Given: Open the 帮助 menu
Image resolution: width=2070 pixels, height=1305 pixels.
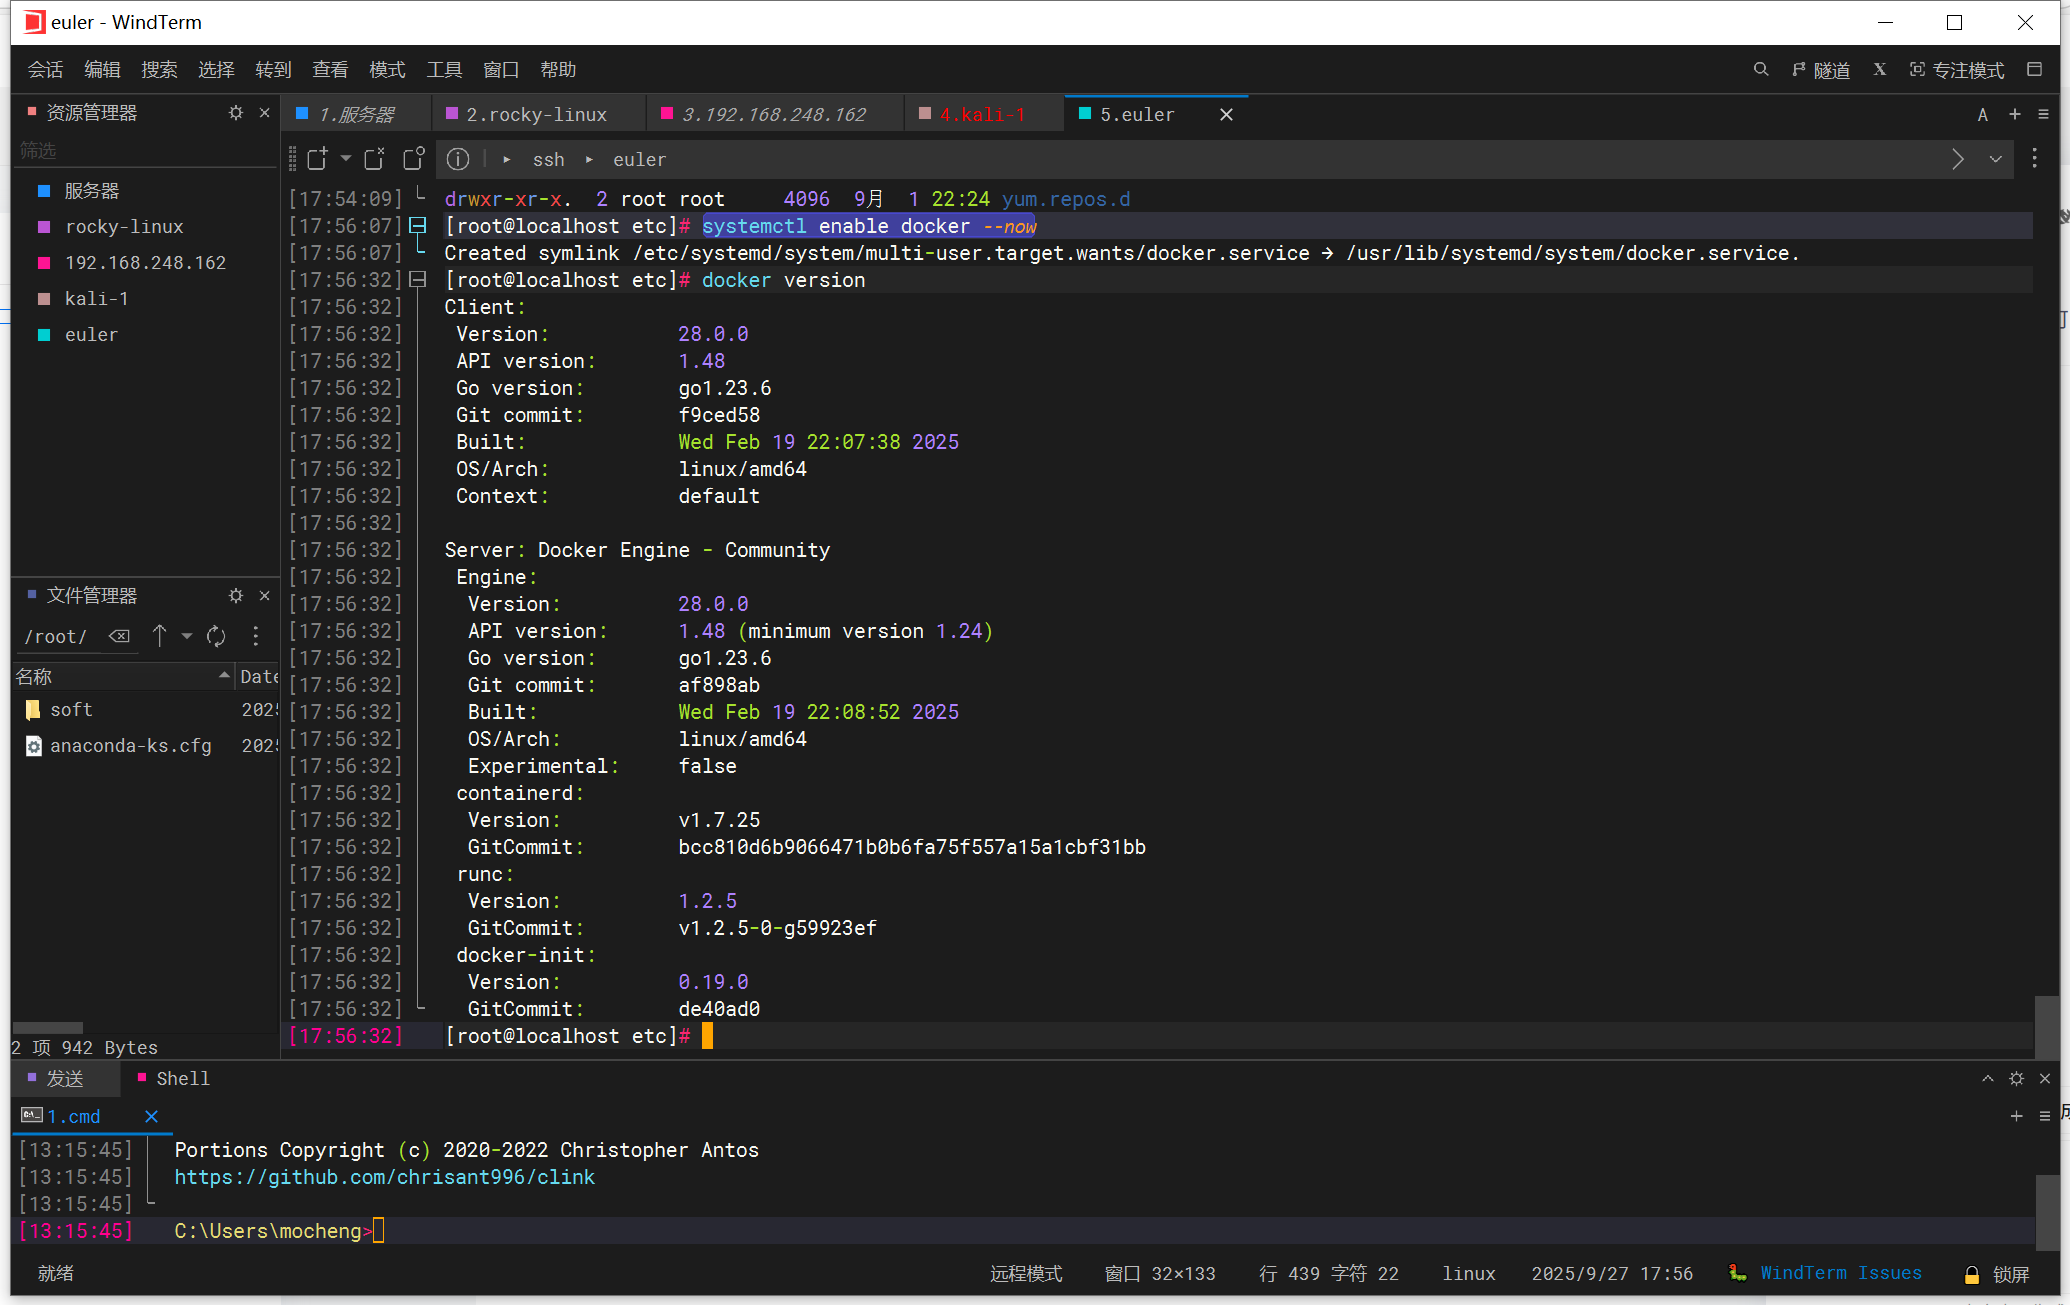Looking at the screenshot, I should coord(558,69).
